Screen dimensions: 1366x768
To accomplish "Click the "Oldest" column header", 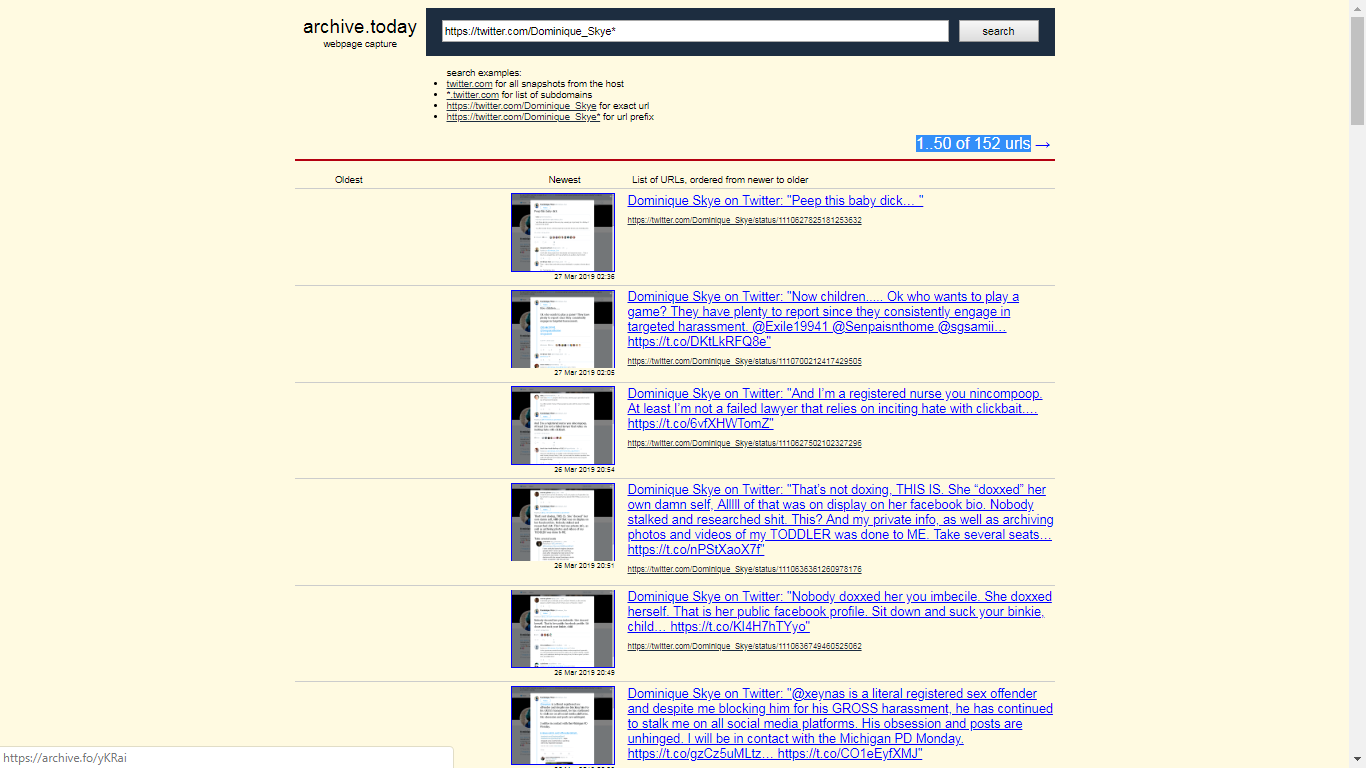I will [x=349, y=180].
